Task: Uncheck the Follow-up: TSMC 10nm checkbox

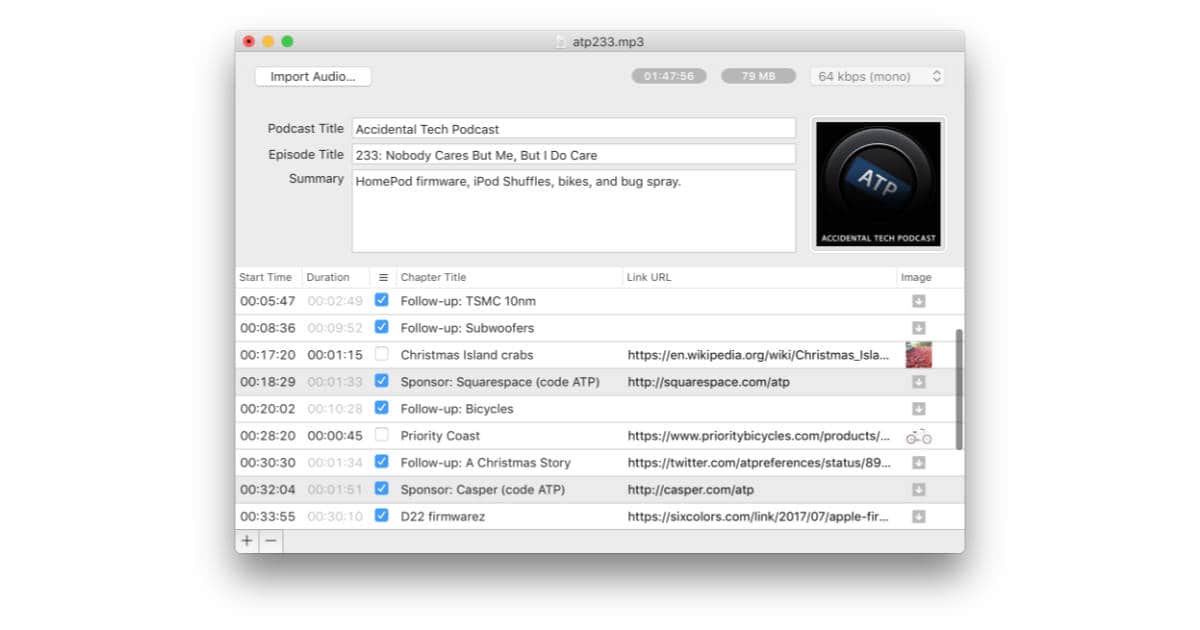Action: (381, 300)
